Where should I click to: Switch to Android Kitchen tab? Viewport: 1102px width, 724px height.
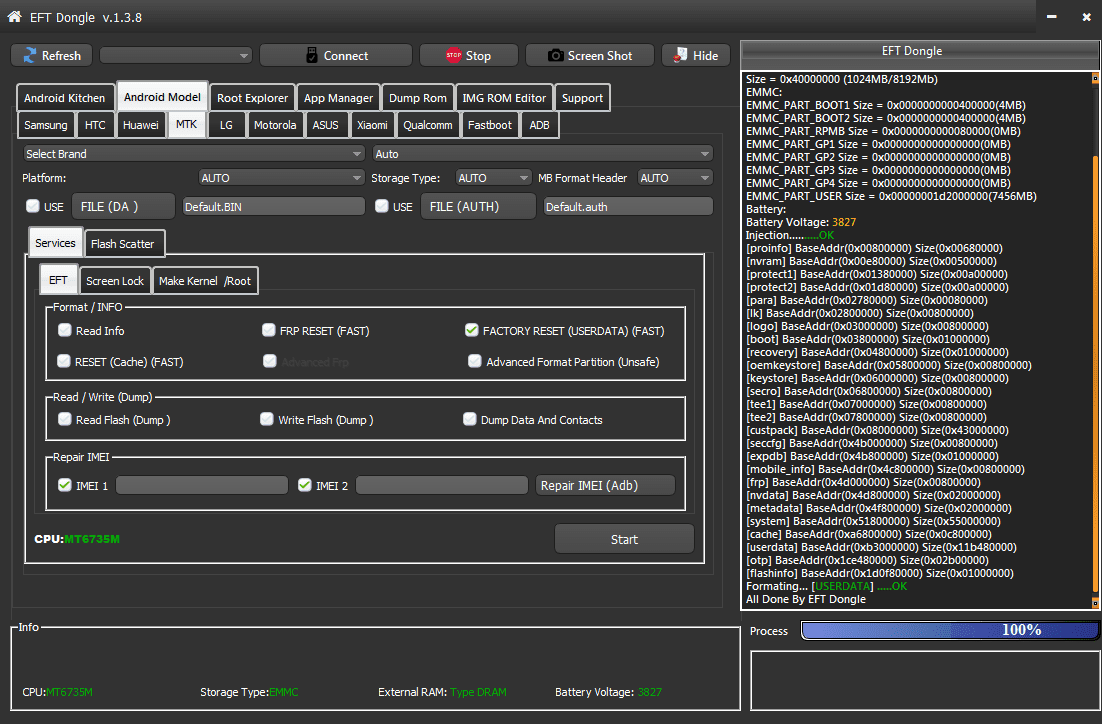click(65, 98)
